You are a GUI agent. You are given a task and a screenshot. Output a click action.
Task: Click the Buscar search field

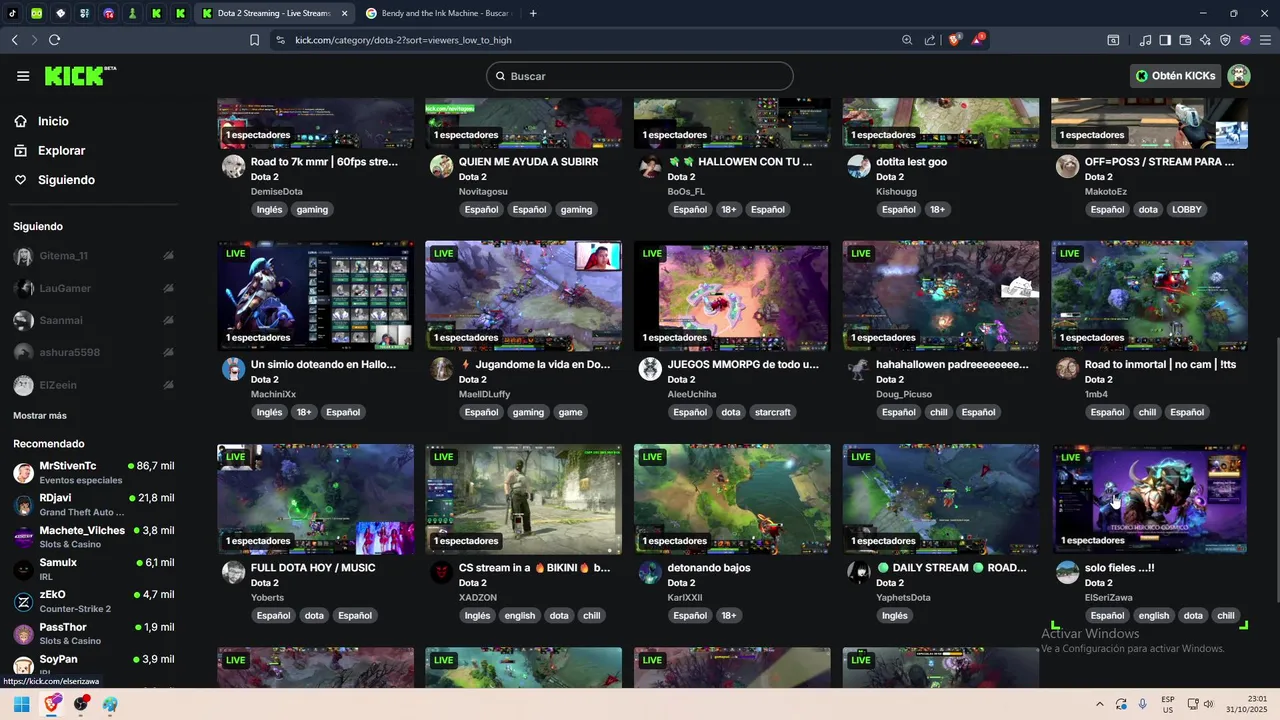coord(640,76)
